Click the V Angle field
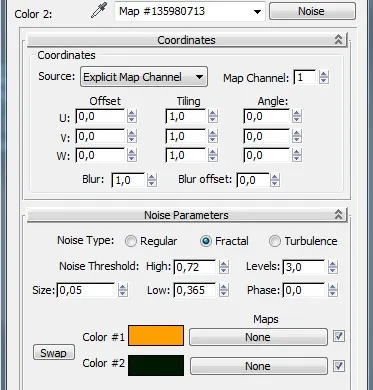 [x=266, y=136]
